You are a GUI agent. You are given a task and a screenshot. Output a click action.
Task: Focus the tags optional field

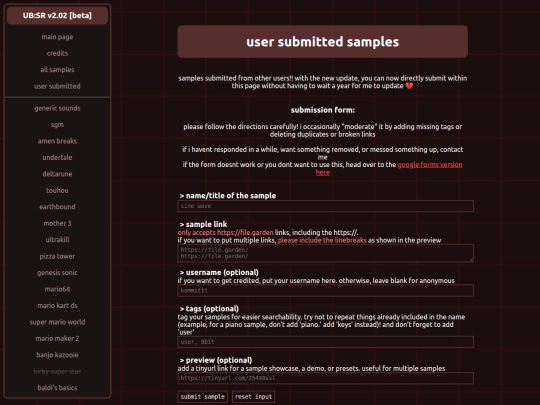click(325, 342)
